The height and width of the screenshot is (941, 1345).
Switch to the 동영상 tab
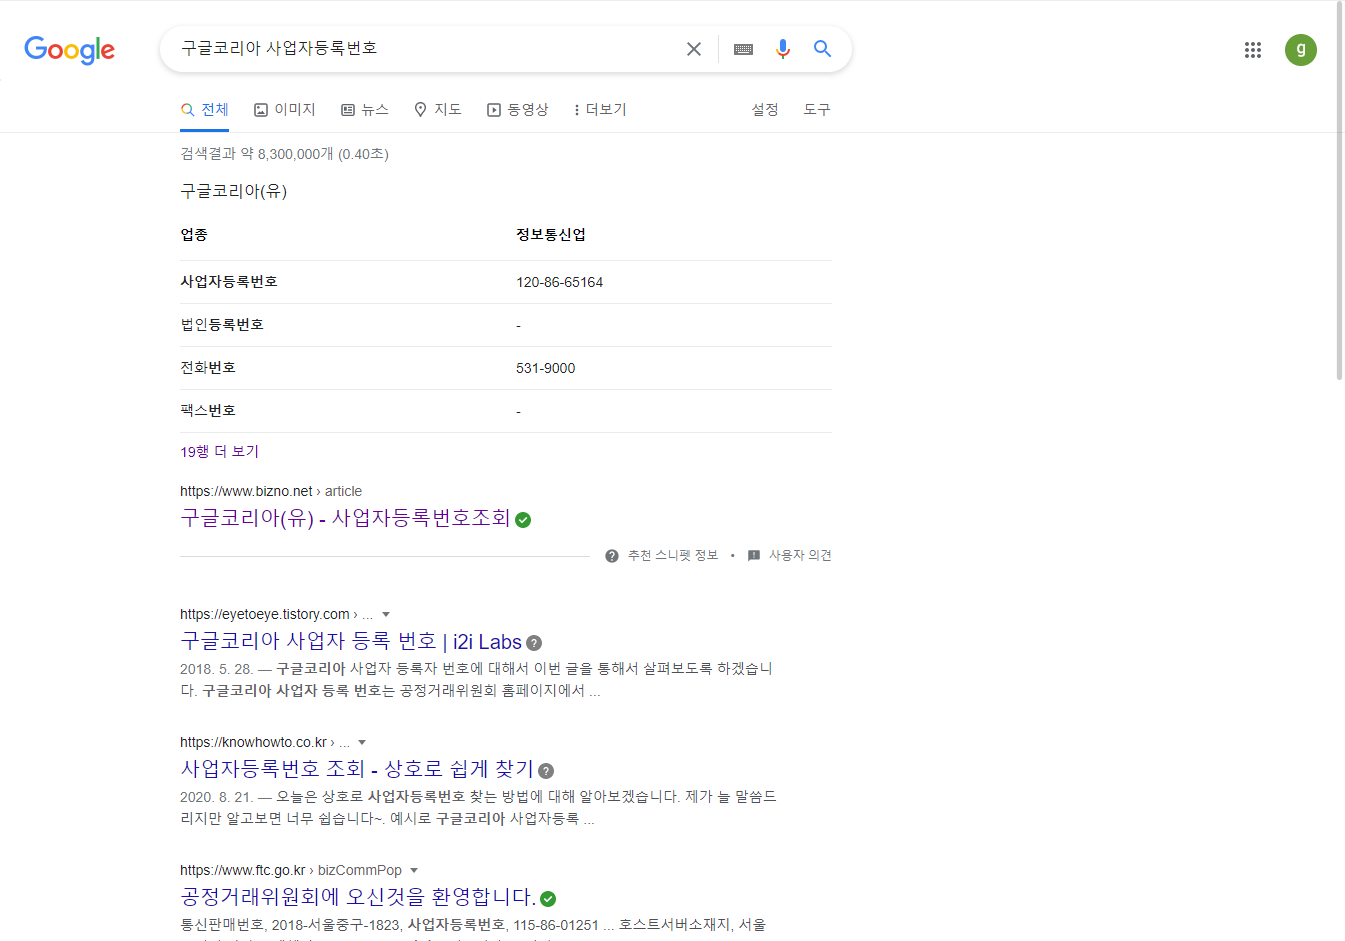(518, 110)
